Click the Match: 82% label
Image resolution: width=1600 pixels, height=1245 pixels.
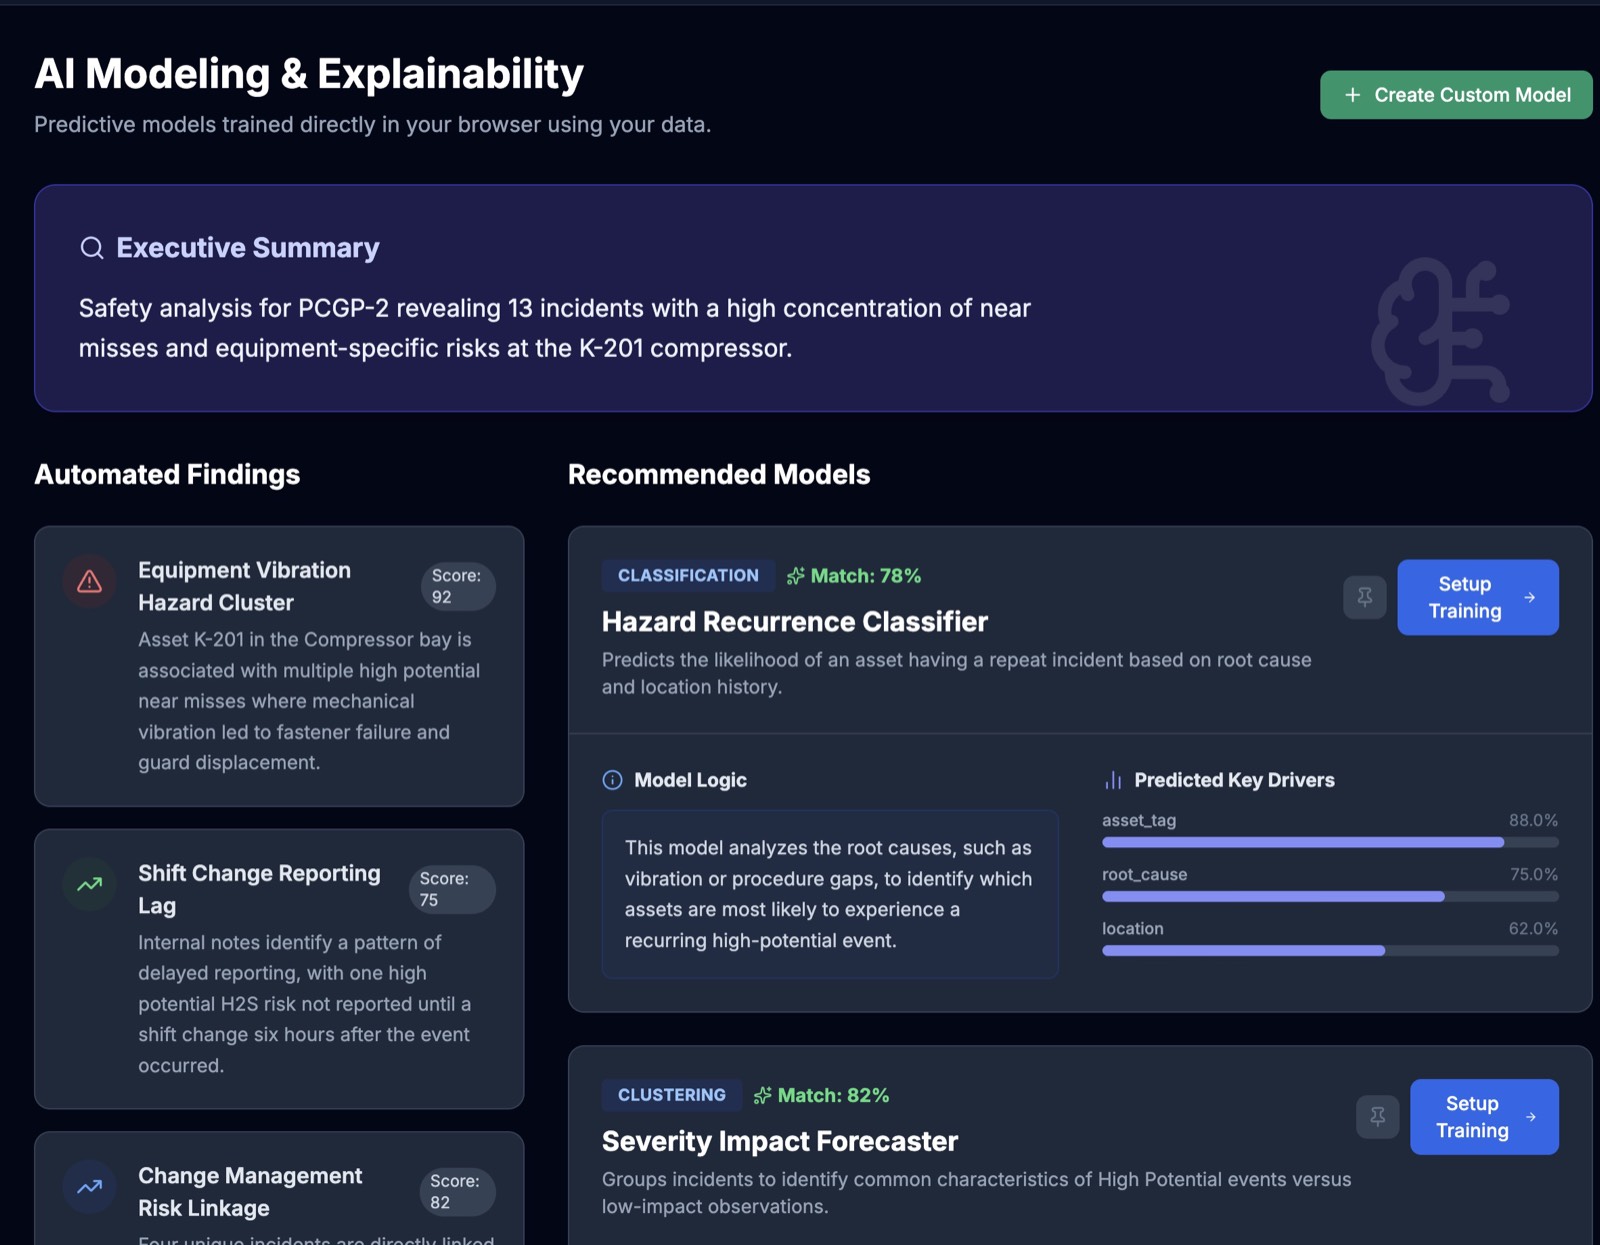point(833,1095)
